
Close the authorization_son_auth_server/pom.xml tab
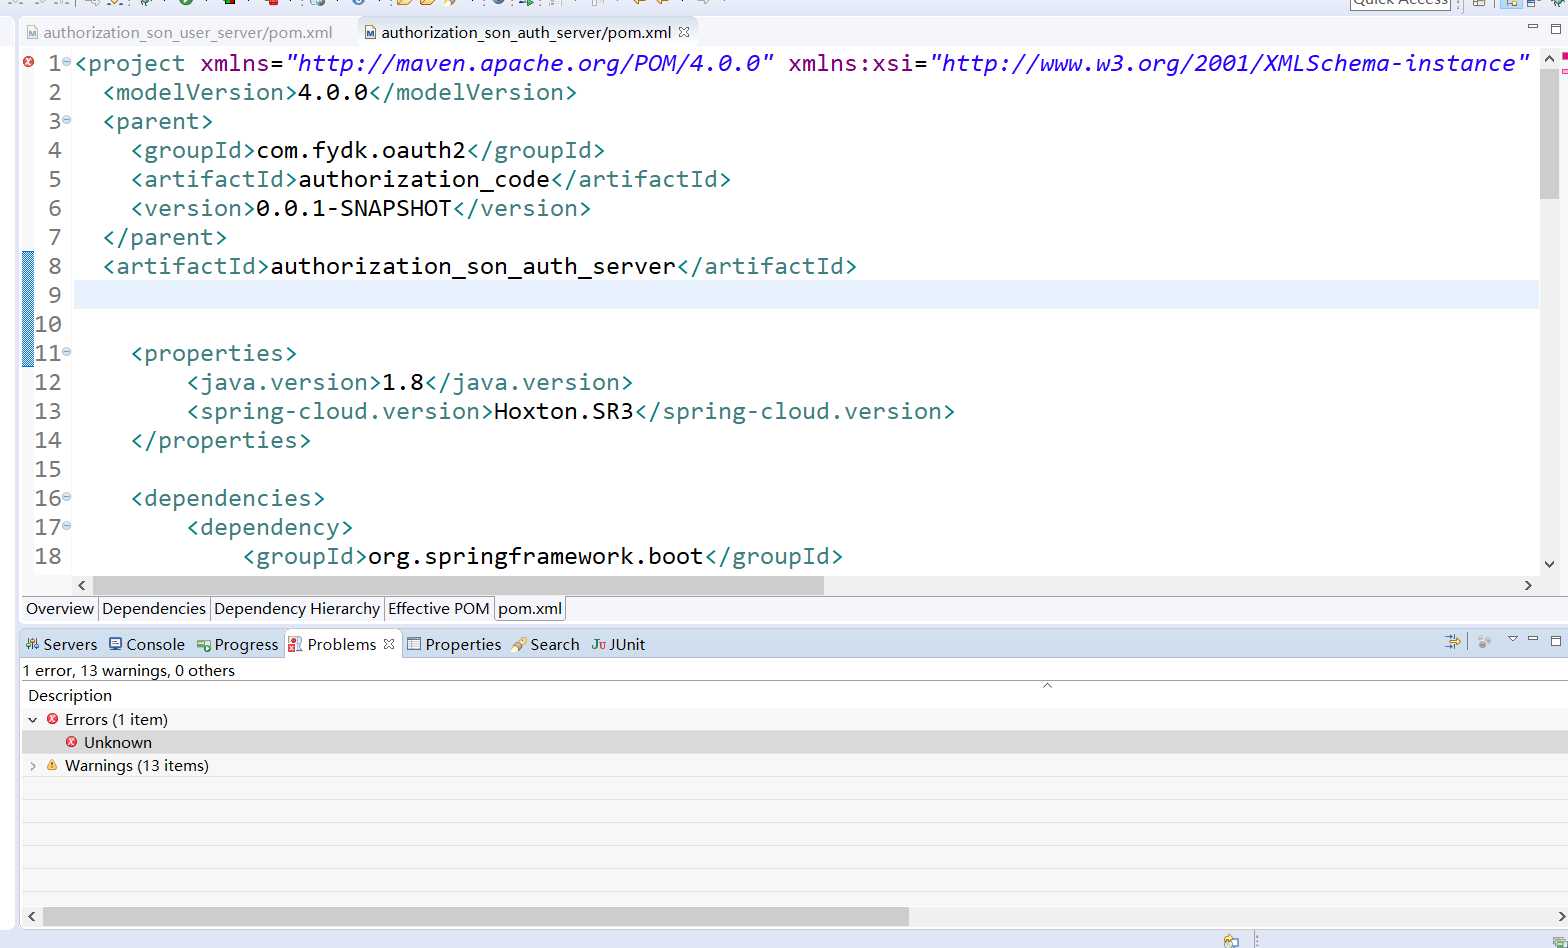click(x=684, y=32)
